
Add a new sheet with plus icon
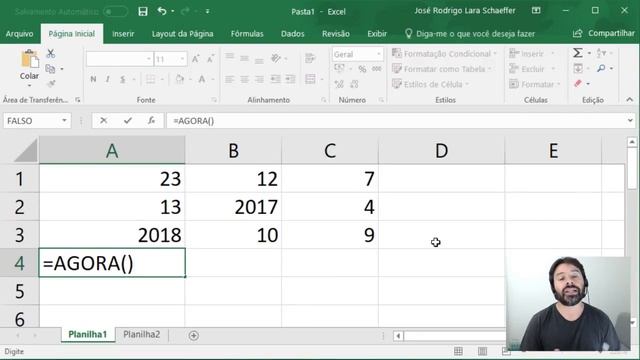pyautogui.click(x=193, y=336)
